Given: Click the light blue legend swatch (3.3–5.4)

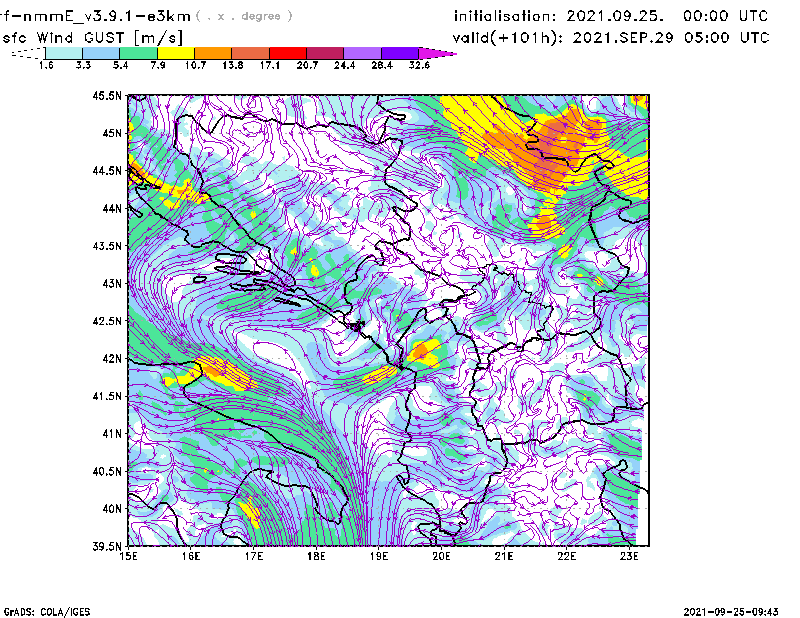Looking at the screenshot, I should [101, 53].
